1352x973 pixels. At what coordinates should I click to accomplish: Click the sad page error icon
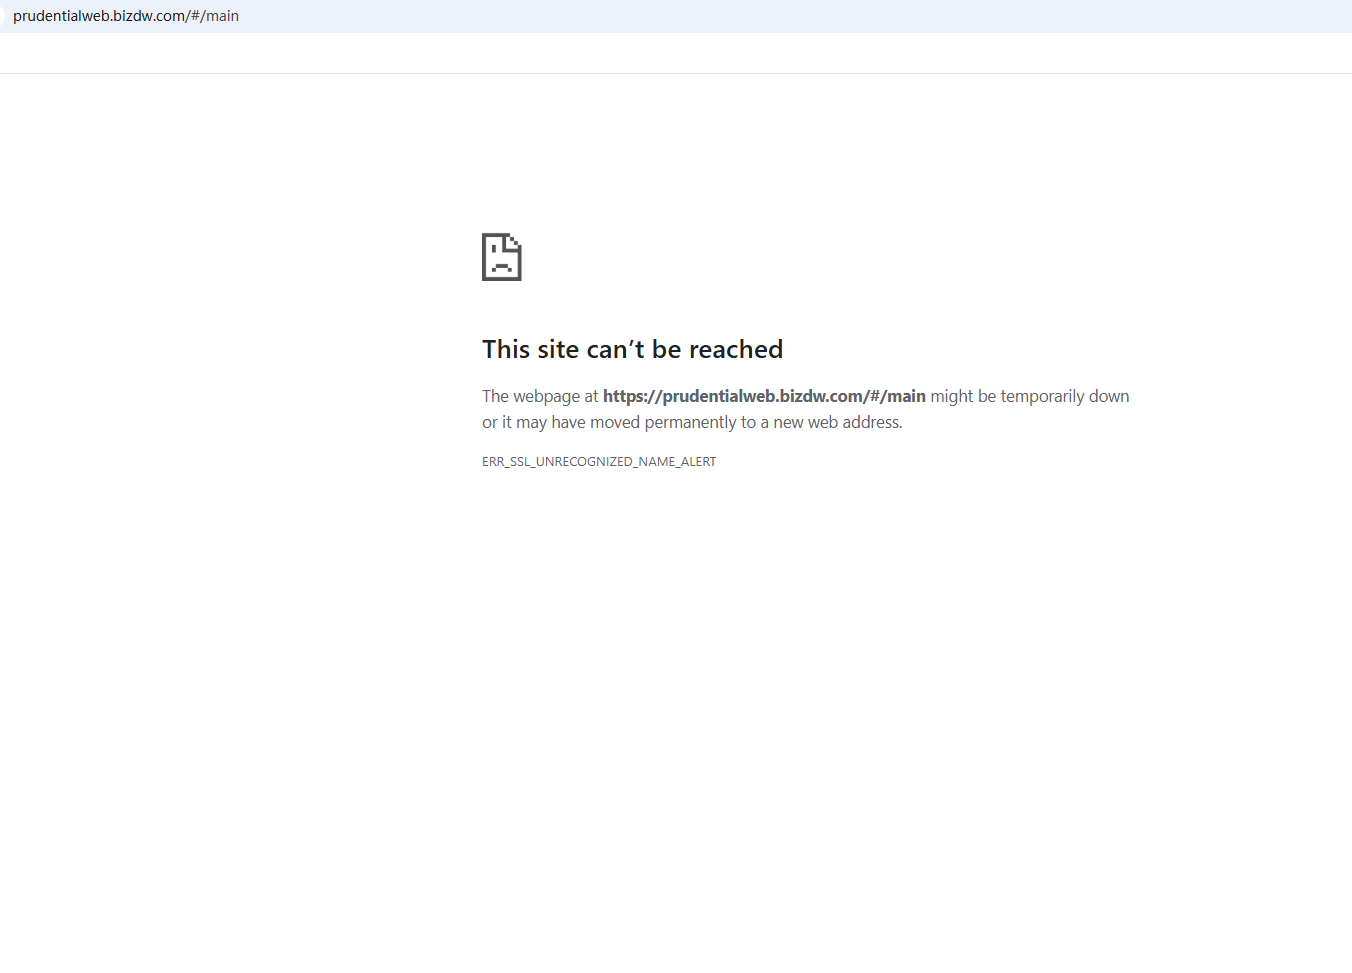[x=502, y=257]
